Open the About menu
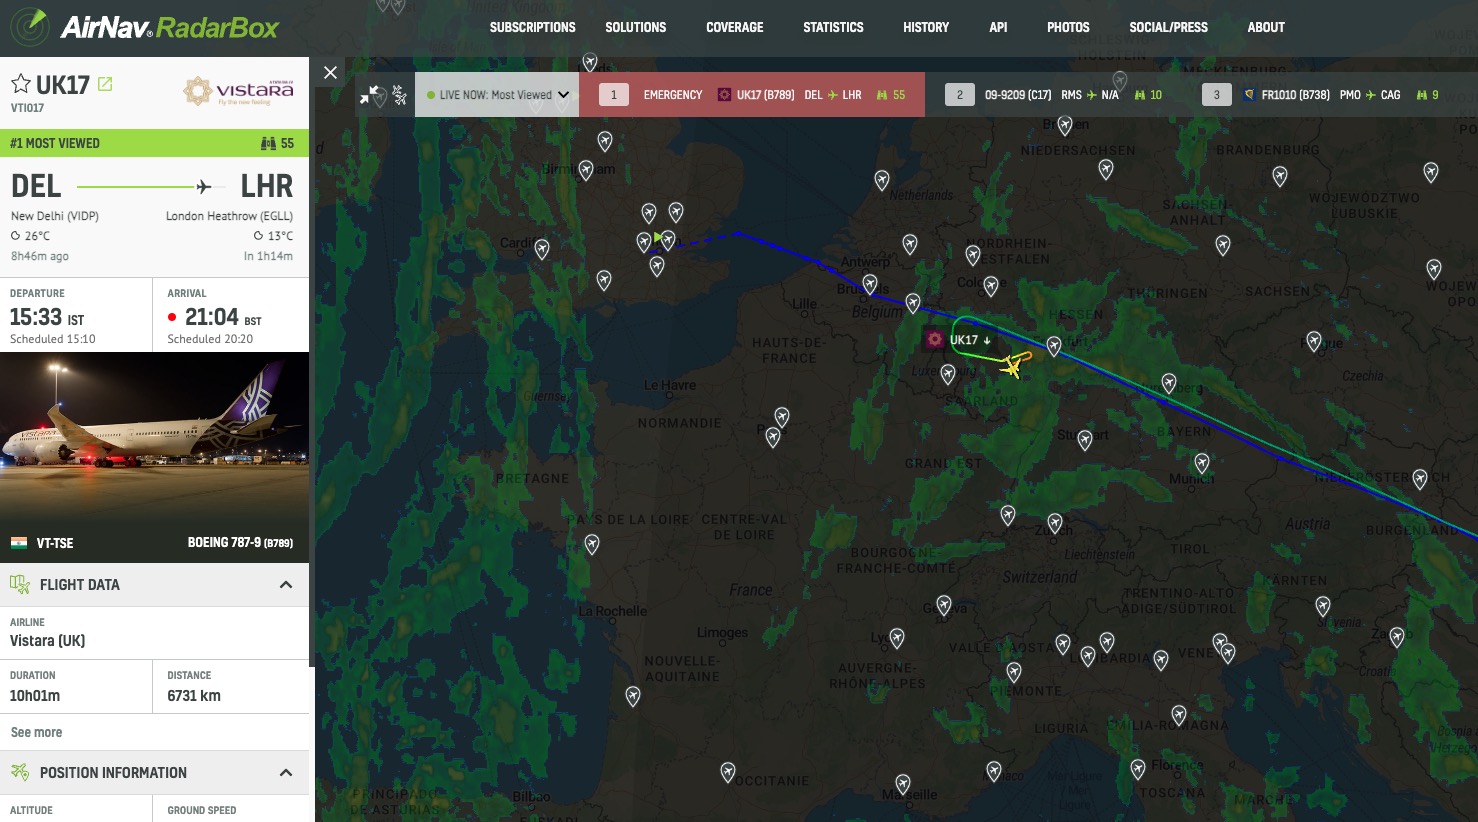Viewport: 1478px width, 822px height. pos(1266,27)
